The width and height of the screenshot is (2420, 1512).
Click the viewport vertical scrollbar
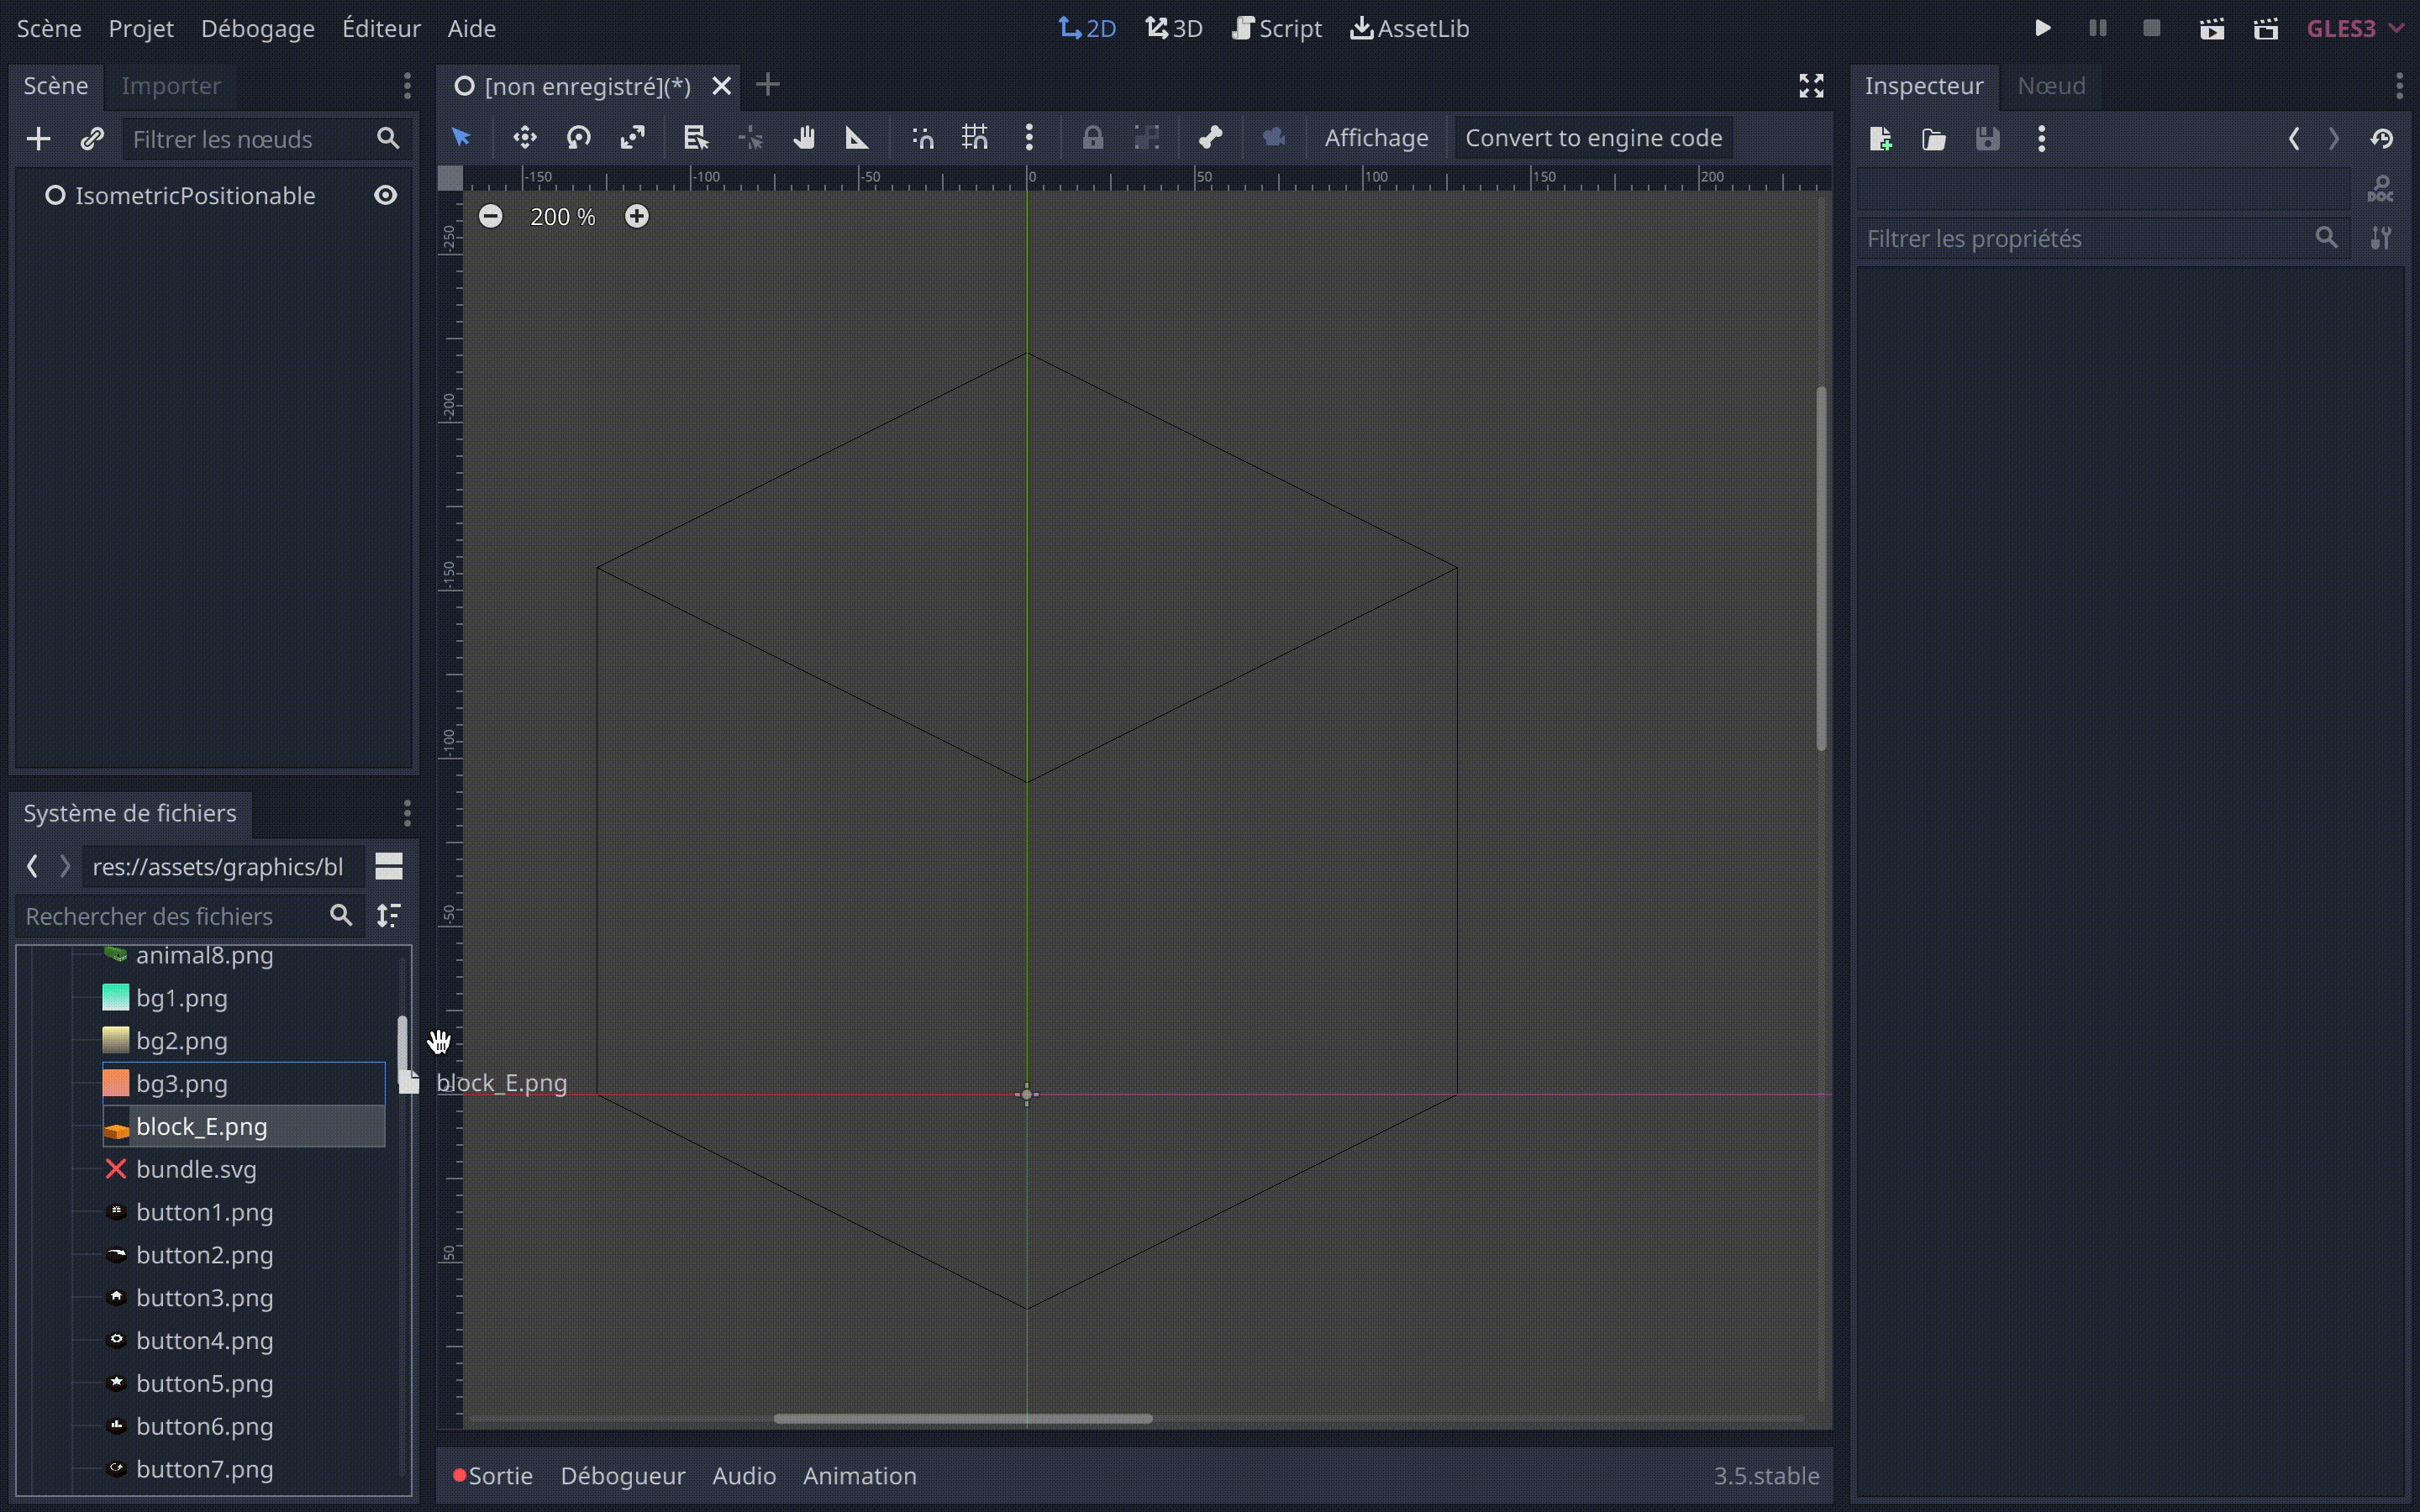(1821, 568)
